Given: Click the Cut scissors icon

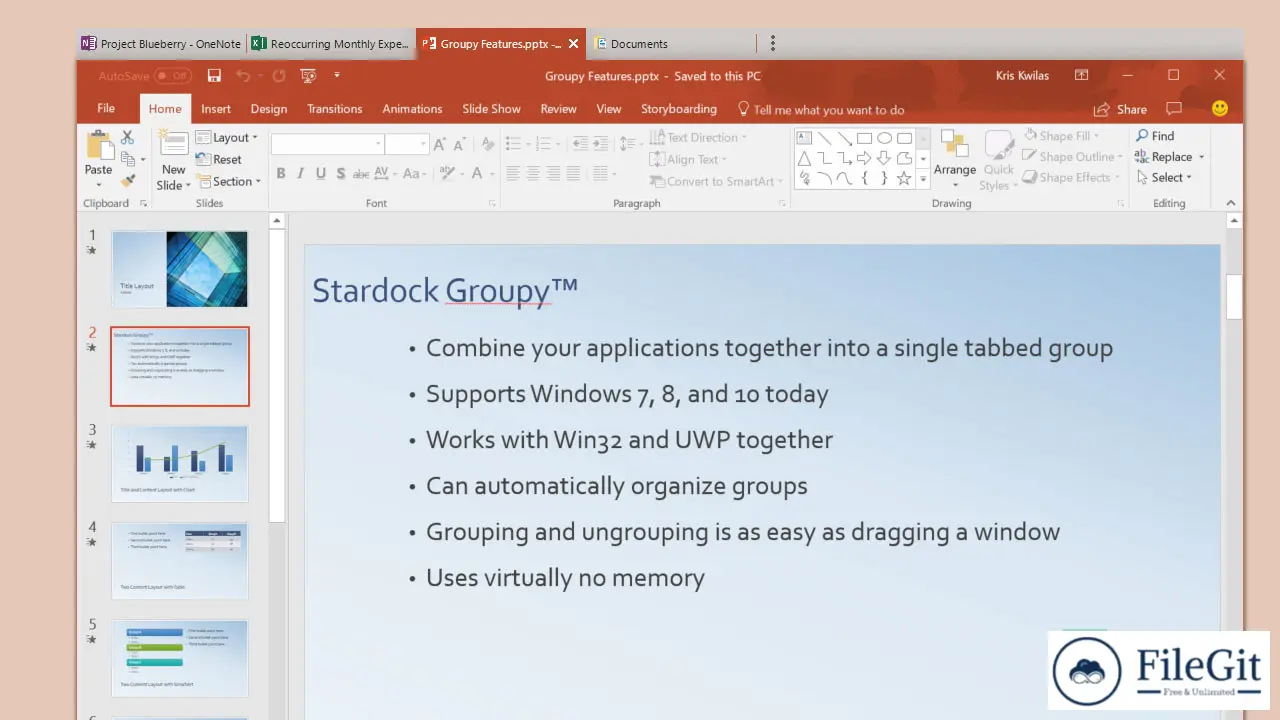Looking at the screenshot, I should 127,137.
